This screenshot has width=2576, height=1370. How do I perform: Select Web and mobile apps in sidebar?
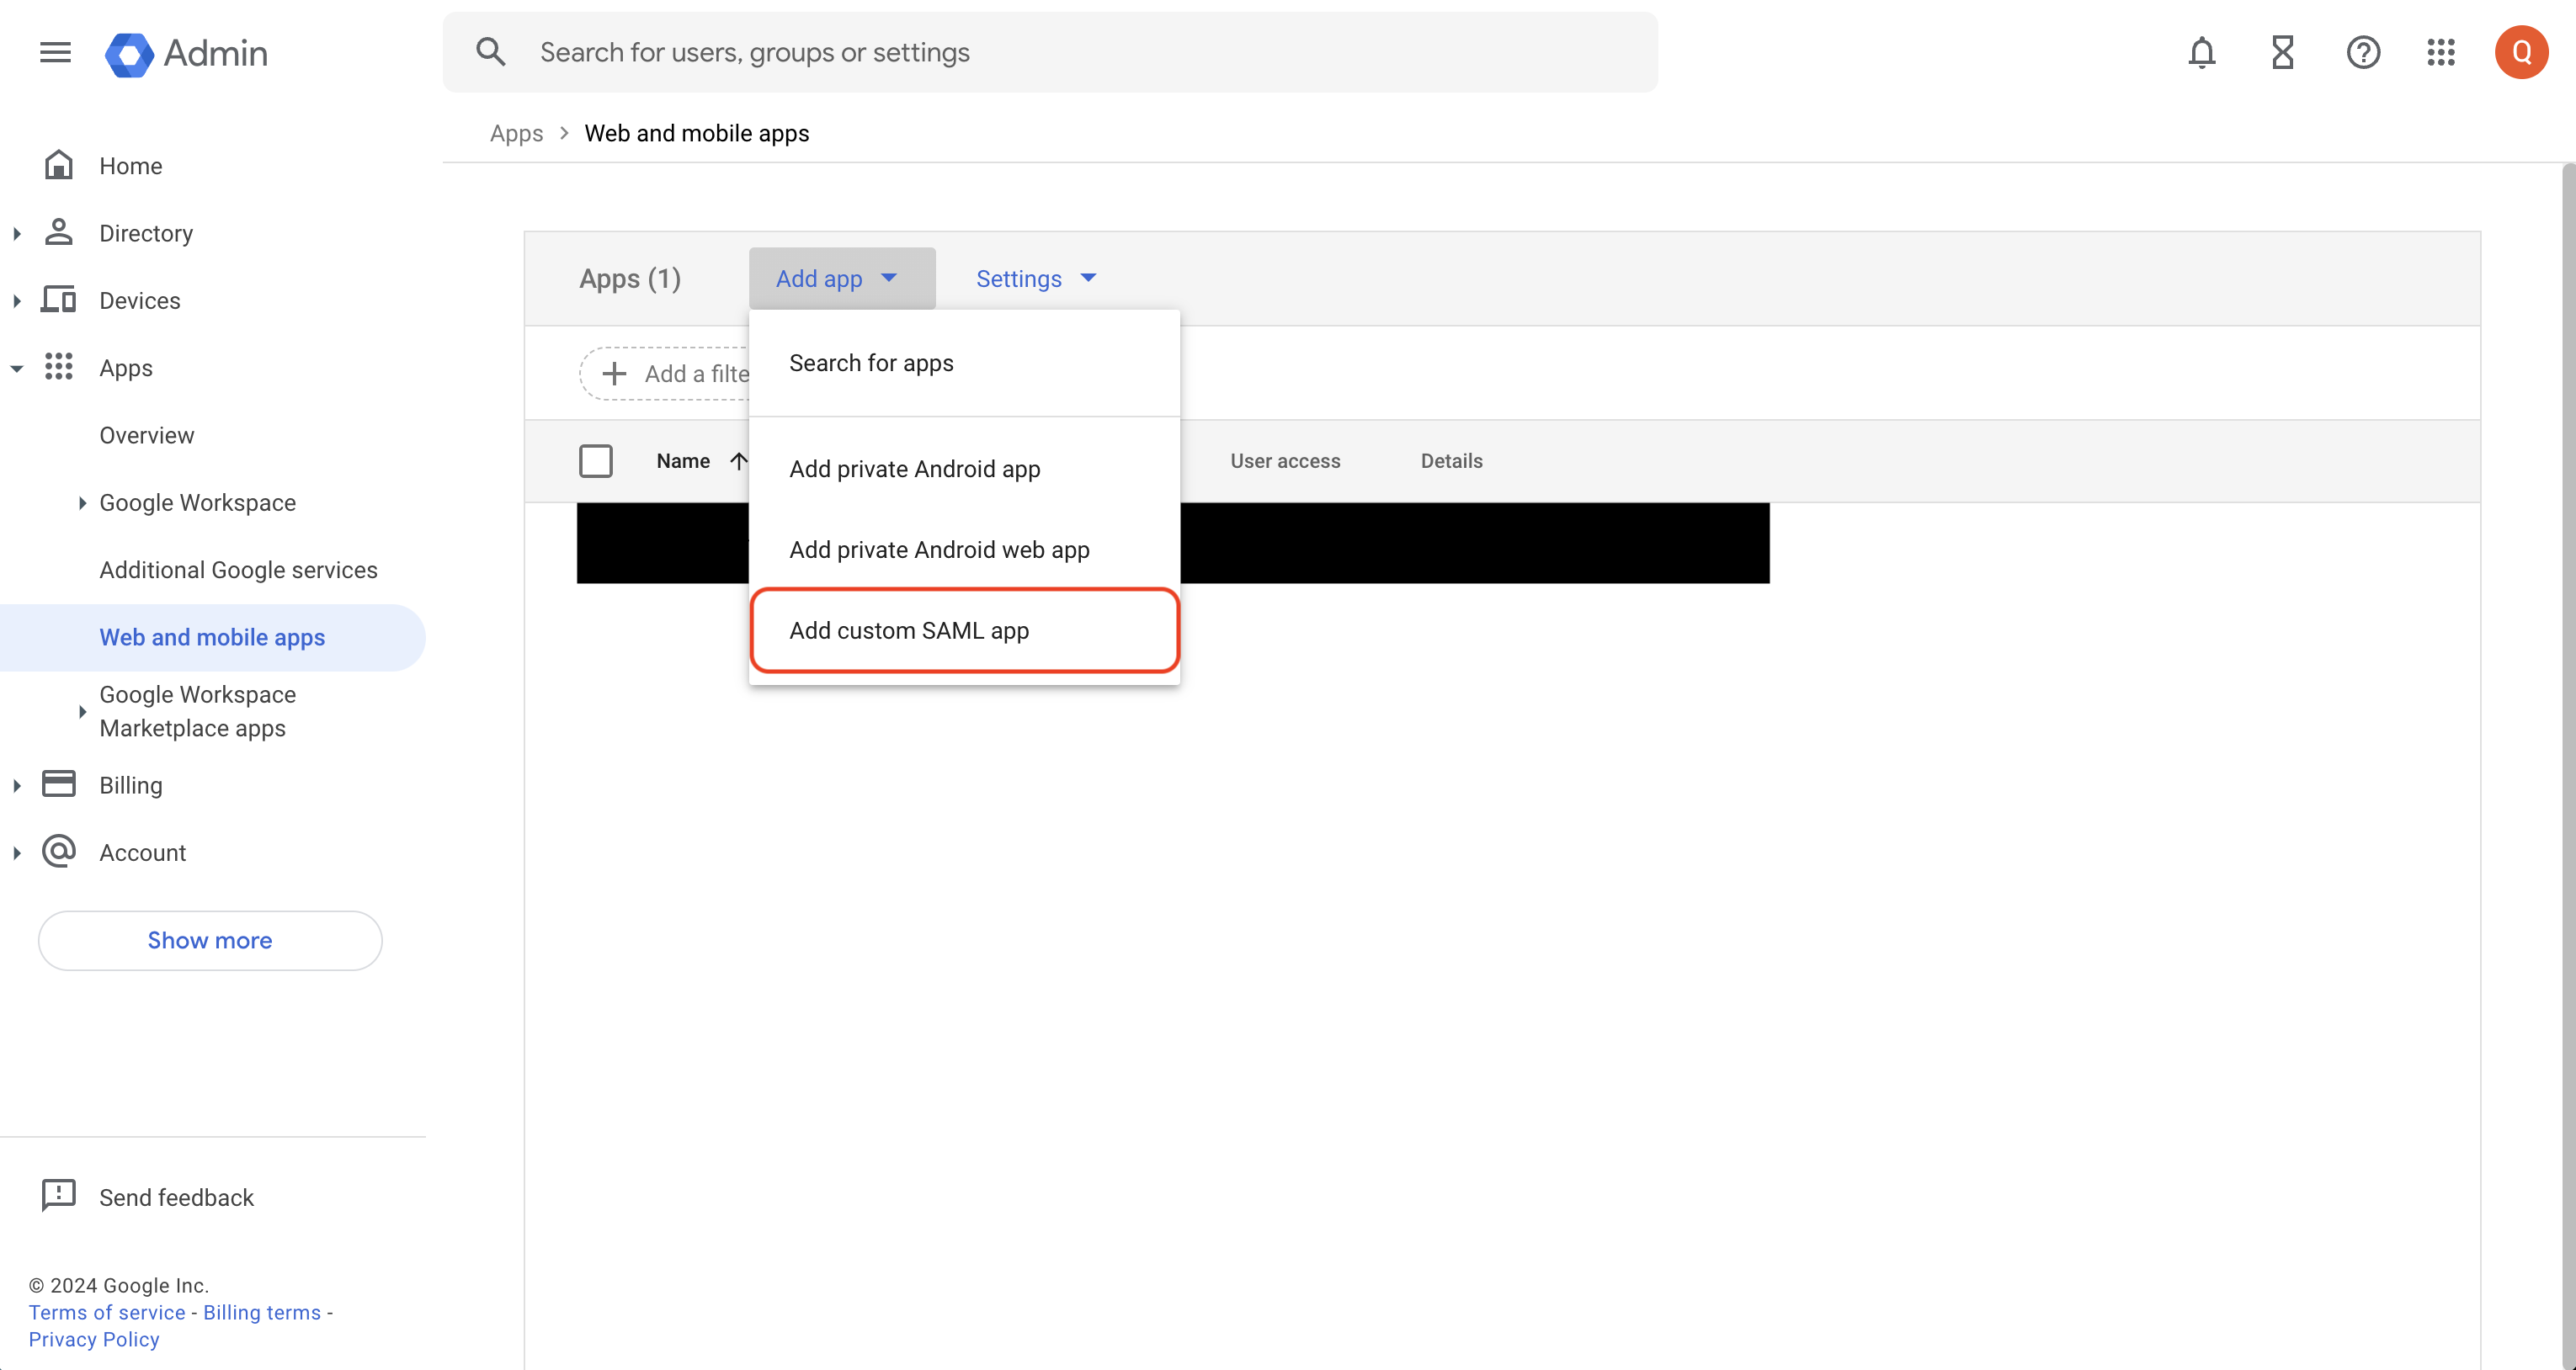click(x=212, y=637)
